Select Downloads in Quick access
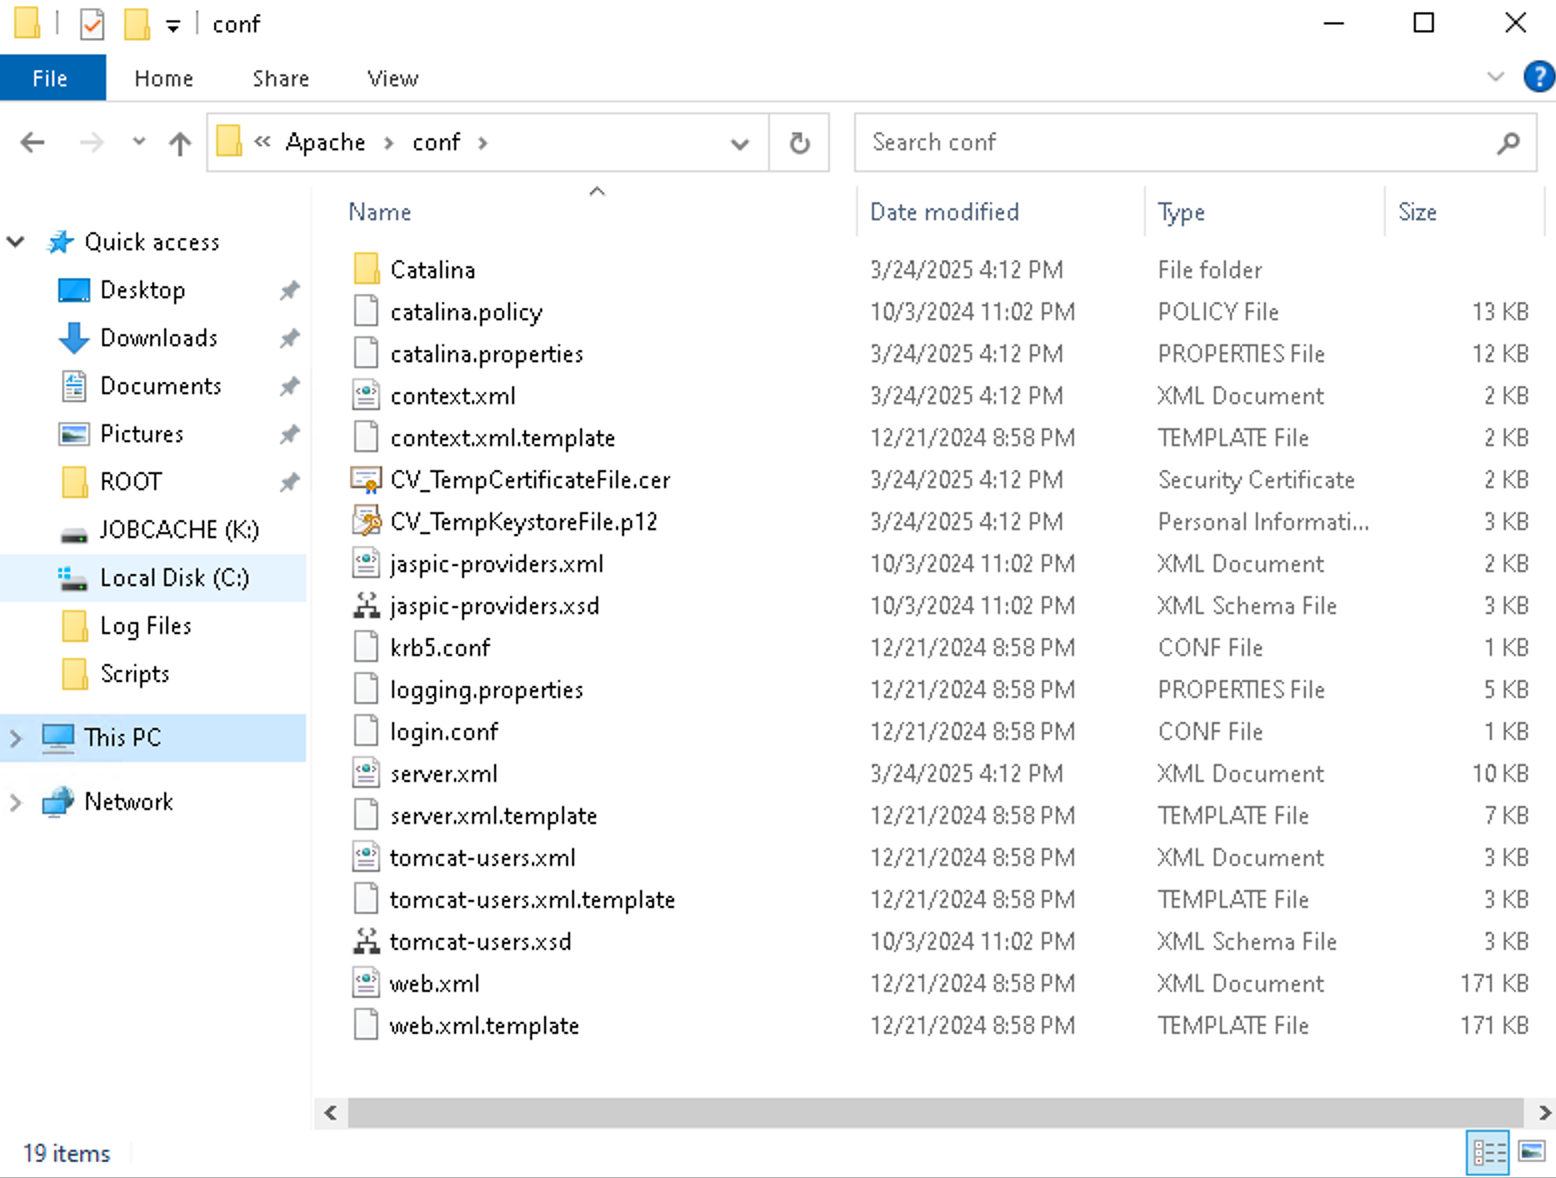This screenshot has height=1178, width=1556. [x=158, y=338]
